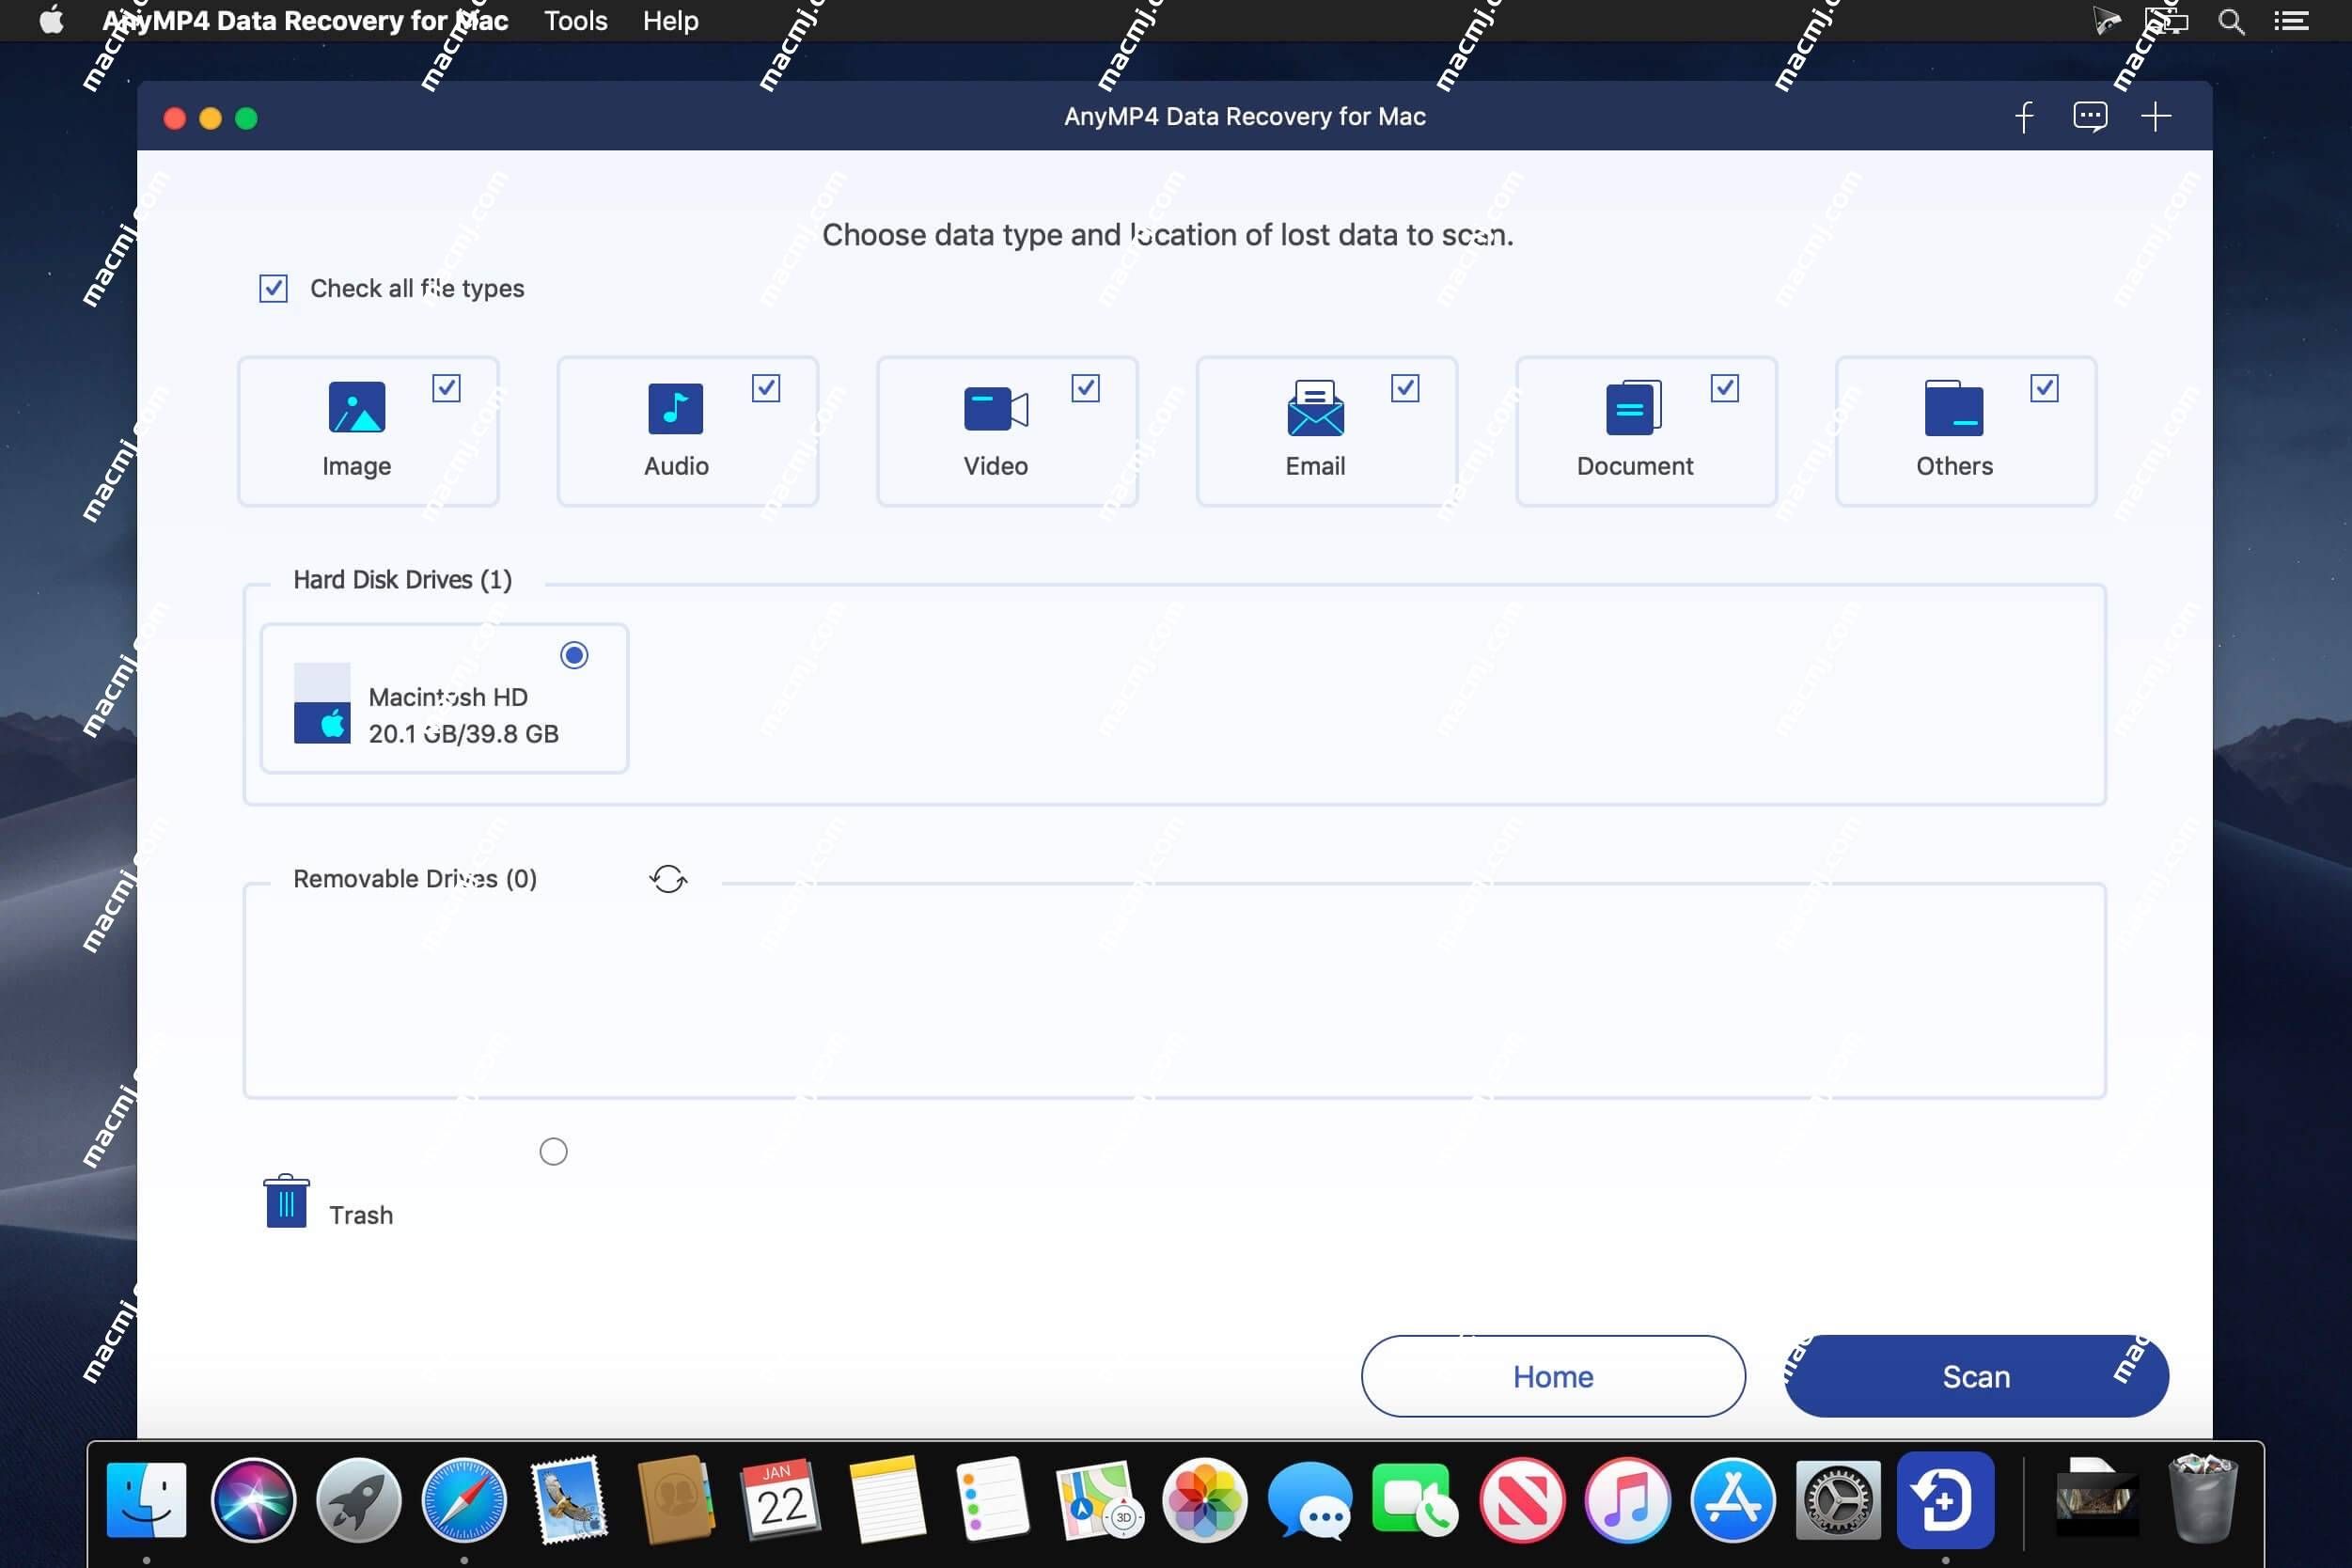Refresh the Removable Drives list
The width and height of the screenshot is (2352, 1568).
[x=666, y=877]
